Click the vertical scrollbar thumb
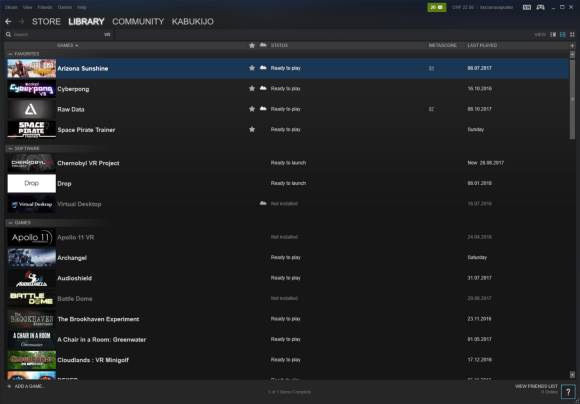Image resolution: width=580 pixels, height=404 pixels. (x=572, y=99)
